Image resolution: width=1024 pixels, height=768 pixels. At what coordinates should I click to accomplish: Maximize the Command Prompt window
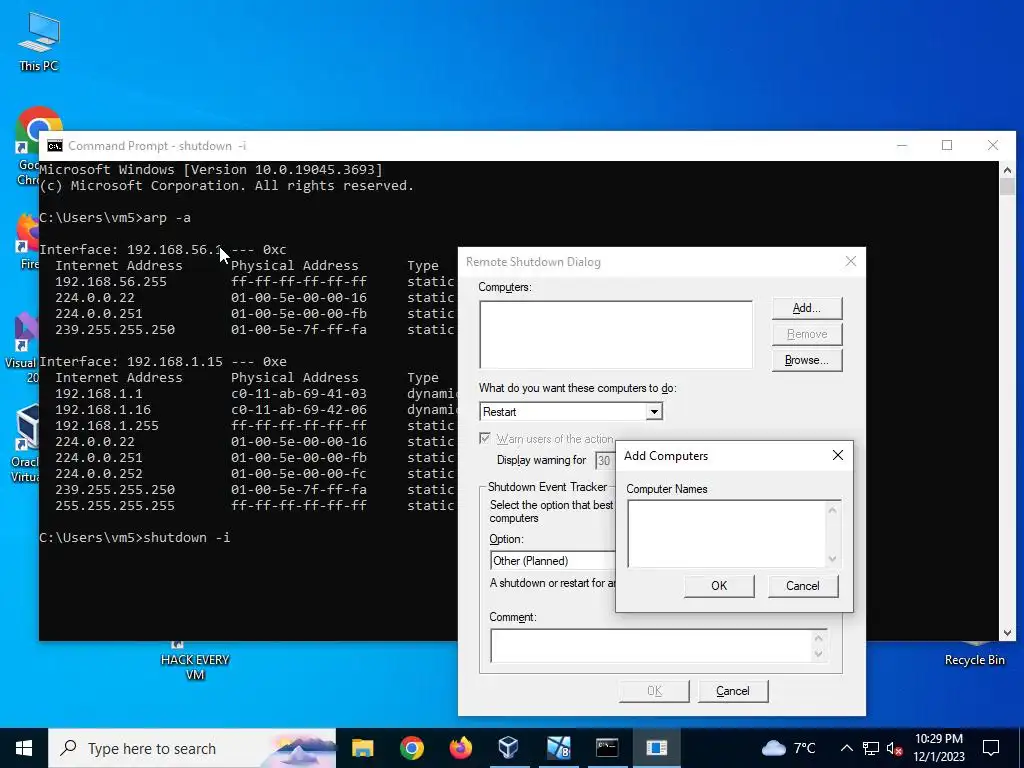click(947, 146)
